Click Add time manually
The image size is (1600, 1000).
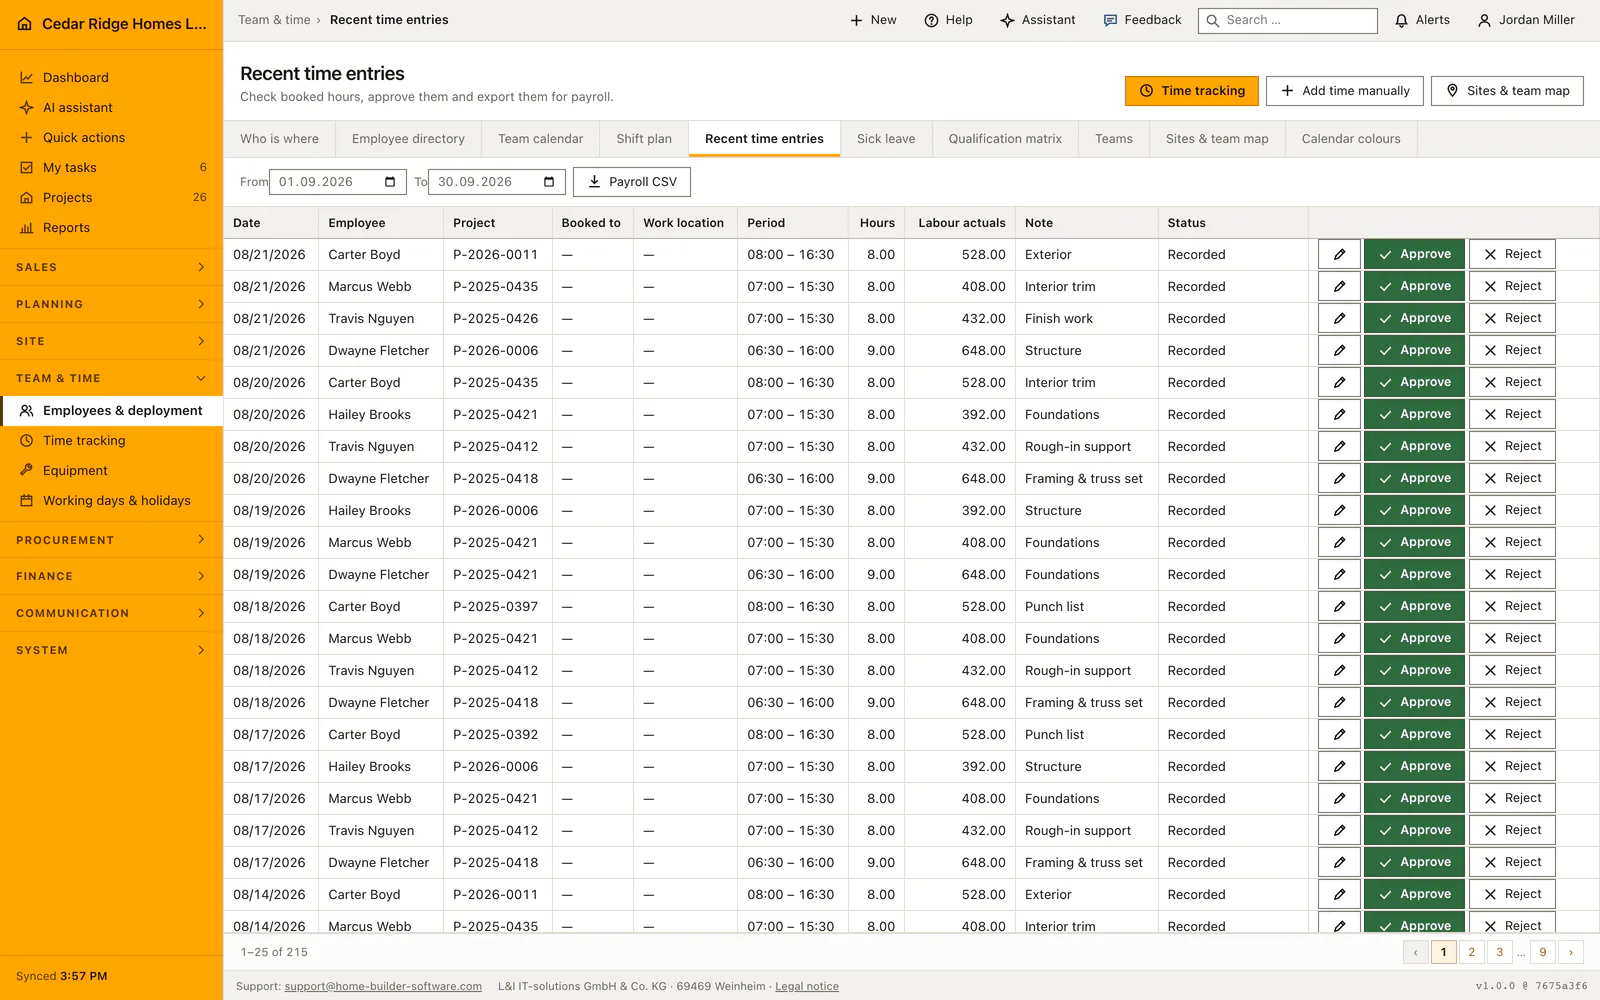(x=1345, y=91)
